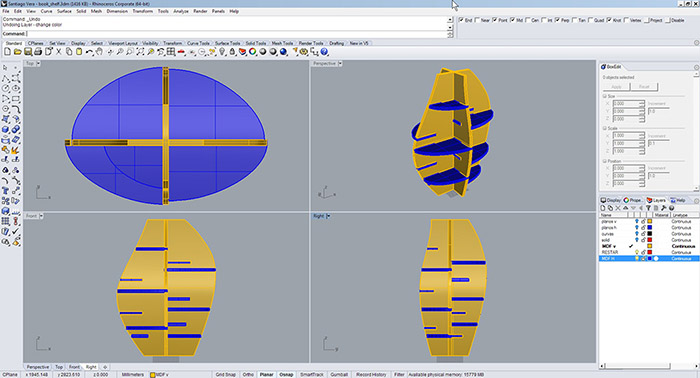Screen dimensions: 700x378
Task: Open layer tools hammer icon
Action: pyautogui.click(x=664, y=208)
